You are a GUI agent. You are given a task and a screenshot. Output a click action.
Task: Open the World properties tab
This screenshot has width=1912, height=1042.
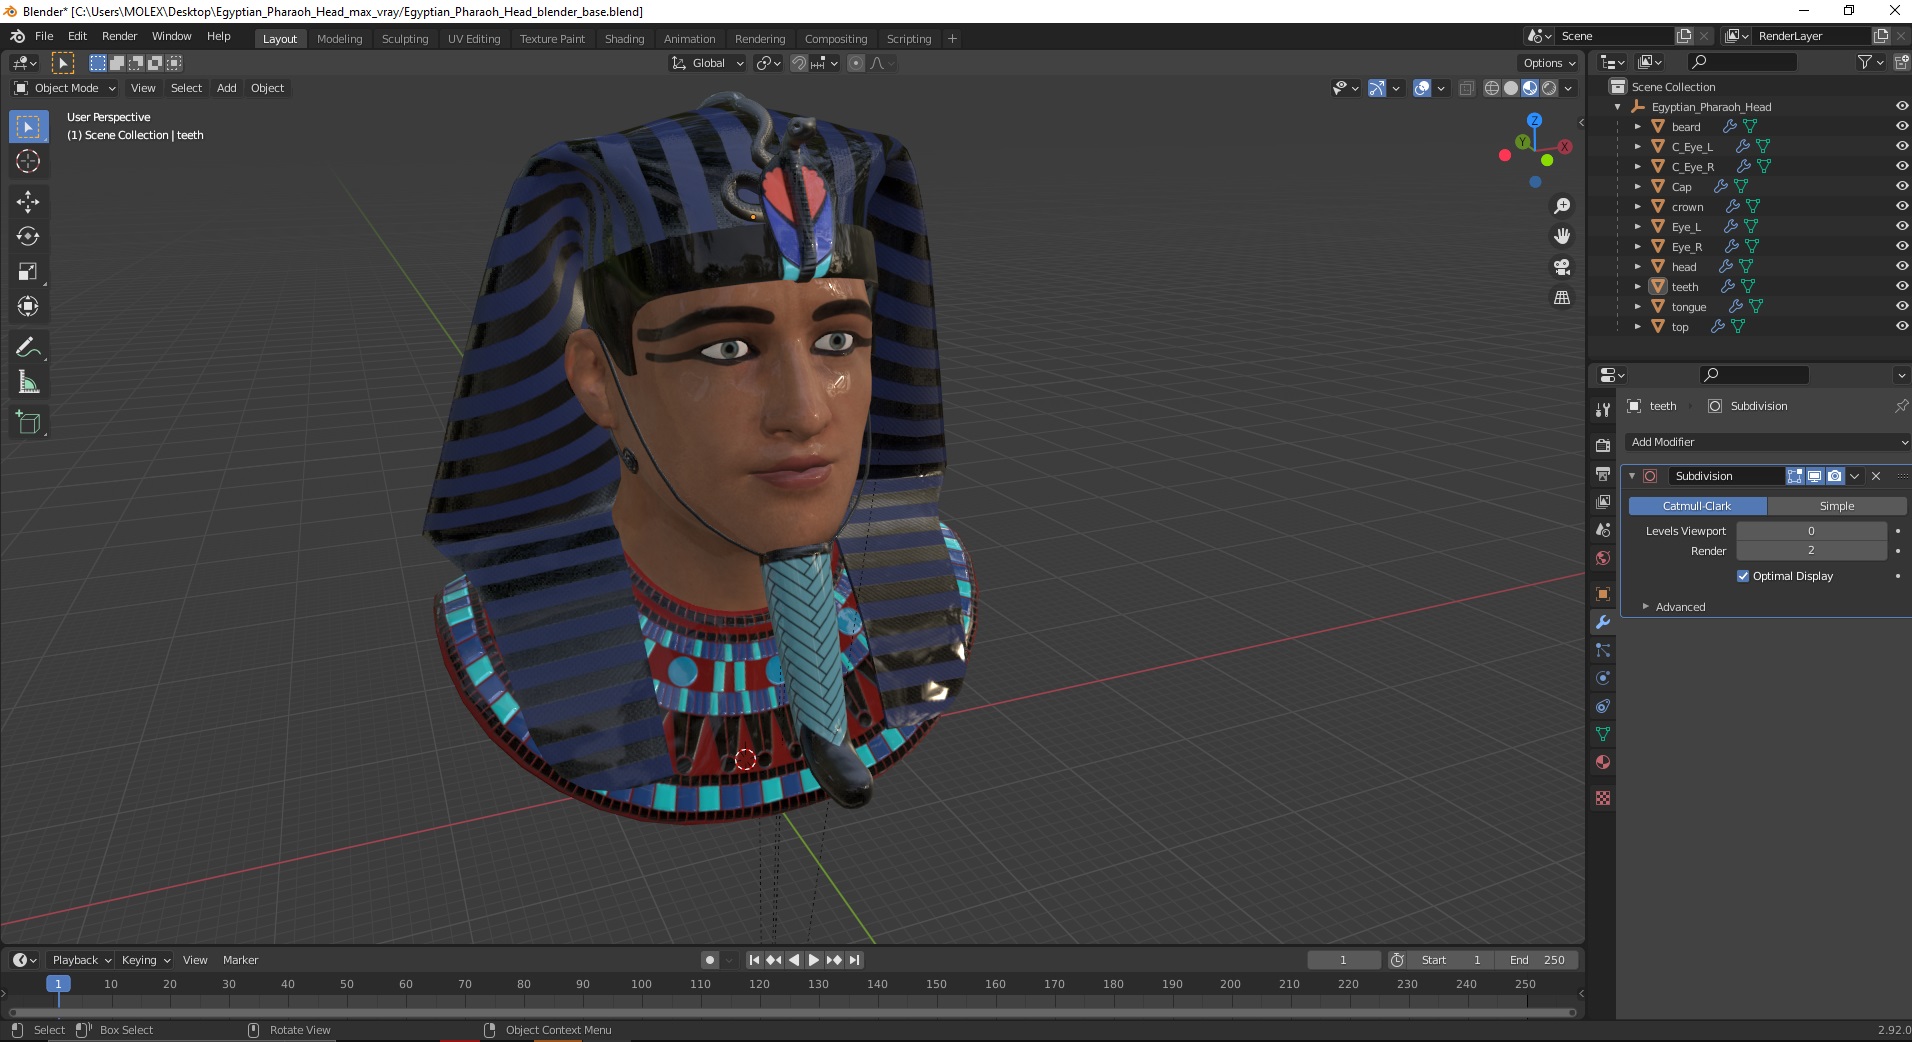click(x=1603, y=558)
